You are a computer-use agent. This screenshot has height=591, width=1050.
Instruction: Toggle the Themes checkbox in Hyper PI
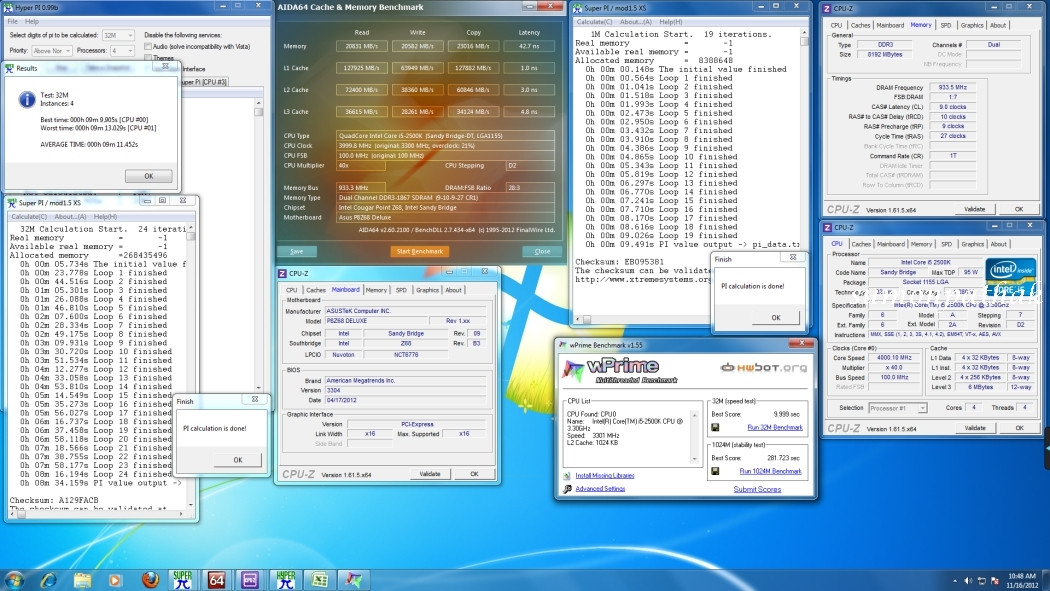coord(148,58)
